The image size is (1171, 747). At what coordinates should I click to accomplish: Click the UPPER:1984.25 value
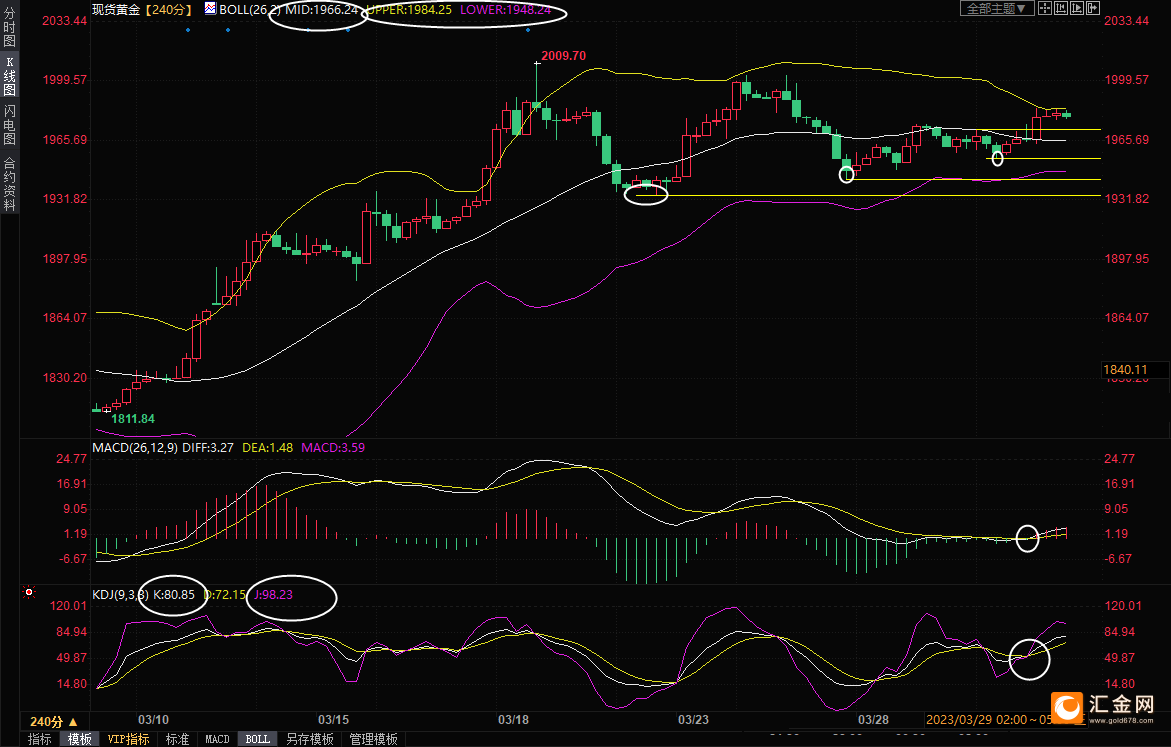coord(409,10)
